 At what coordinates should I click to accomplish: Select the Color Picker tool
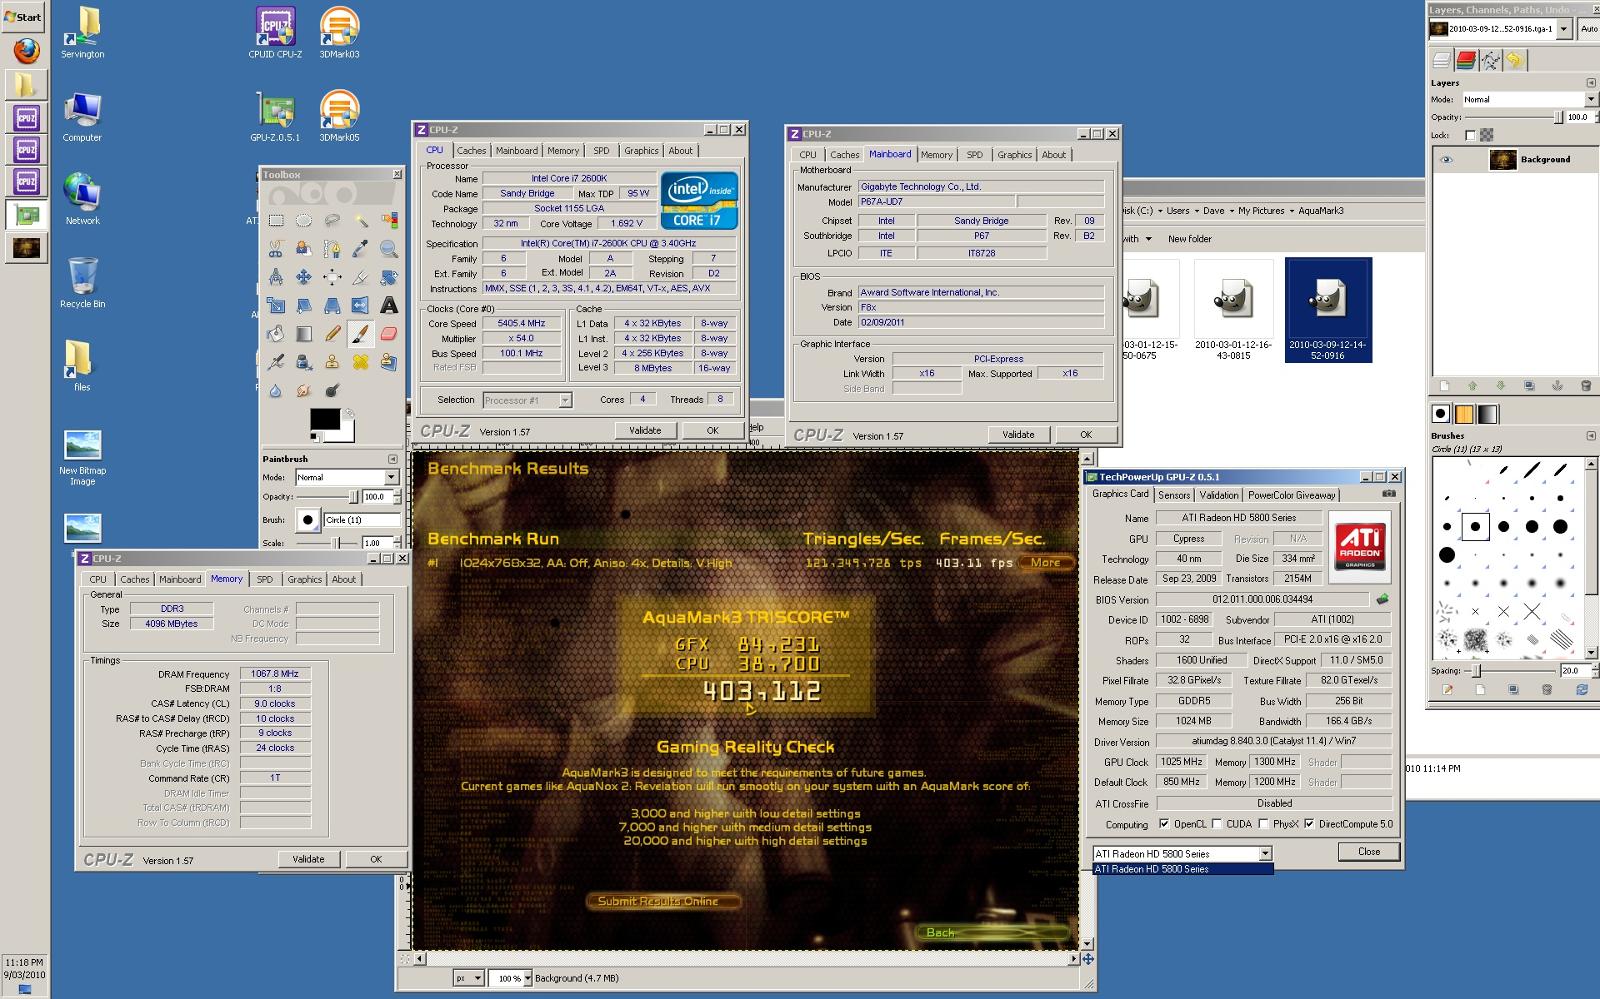pos(361,249)
